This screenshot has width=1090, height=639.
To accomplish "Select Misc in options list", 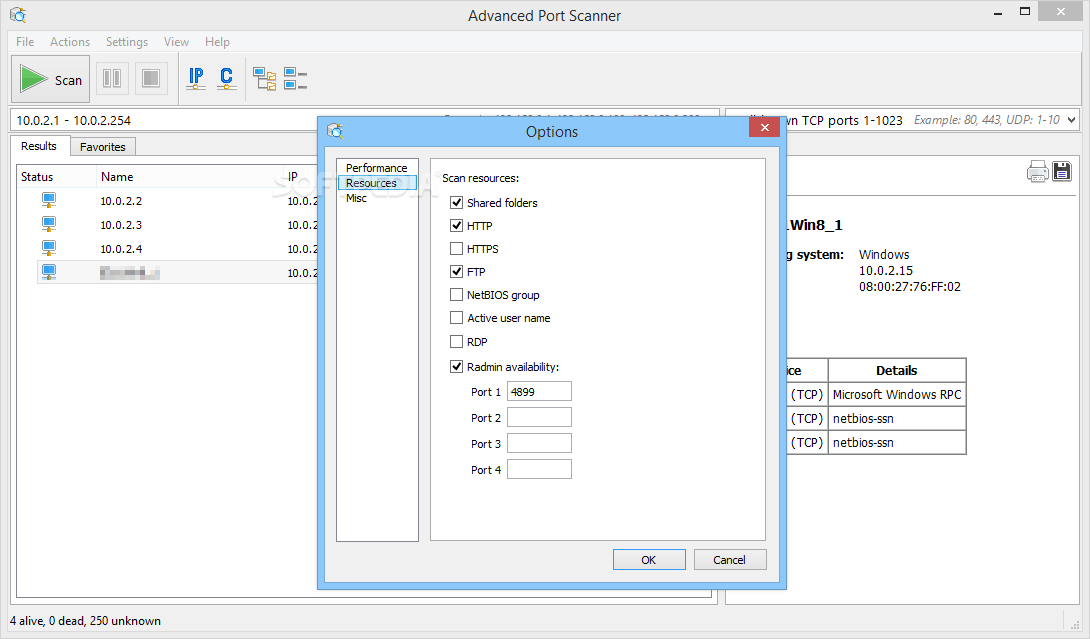I will click(x=376, y=198).
